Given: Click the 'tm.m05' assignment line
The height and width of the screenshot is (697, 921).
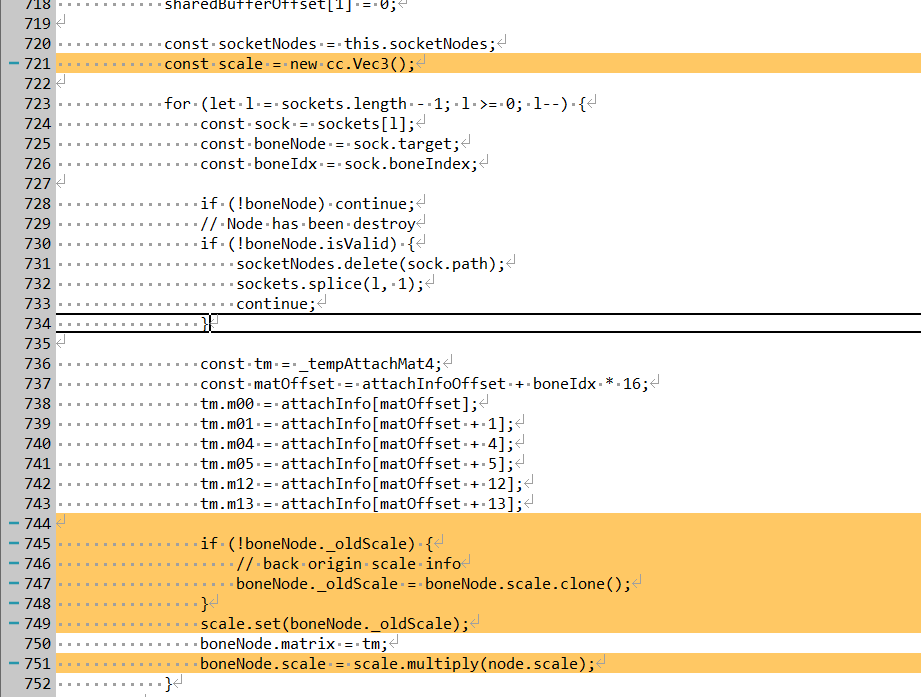Looking at the screenshot, I should pyautogui.click(x=357, y=464).
